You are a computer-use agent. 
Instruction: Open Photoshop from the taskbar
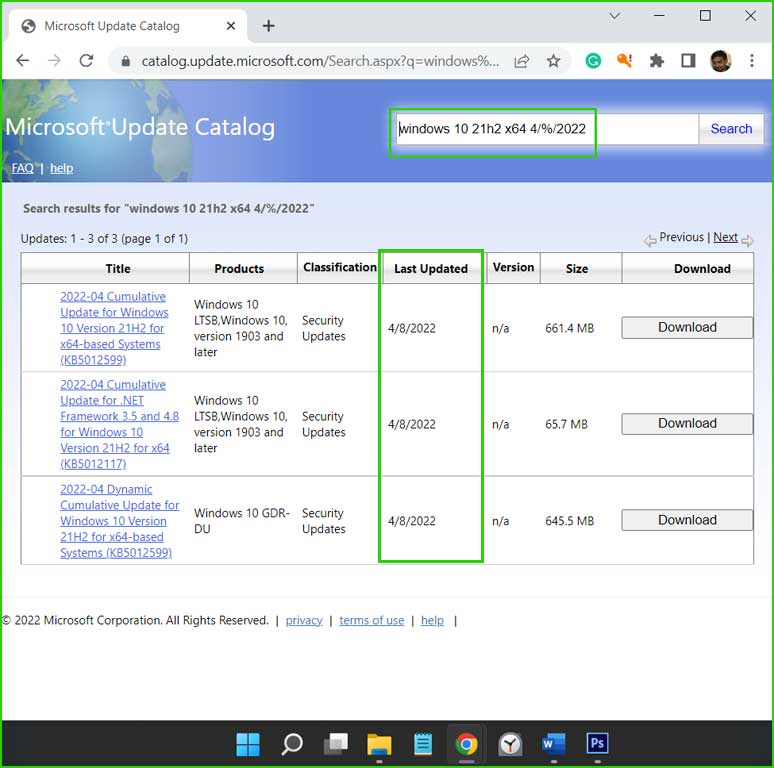coord(597,743)
